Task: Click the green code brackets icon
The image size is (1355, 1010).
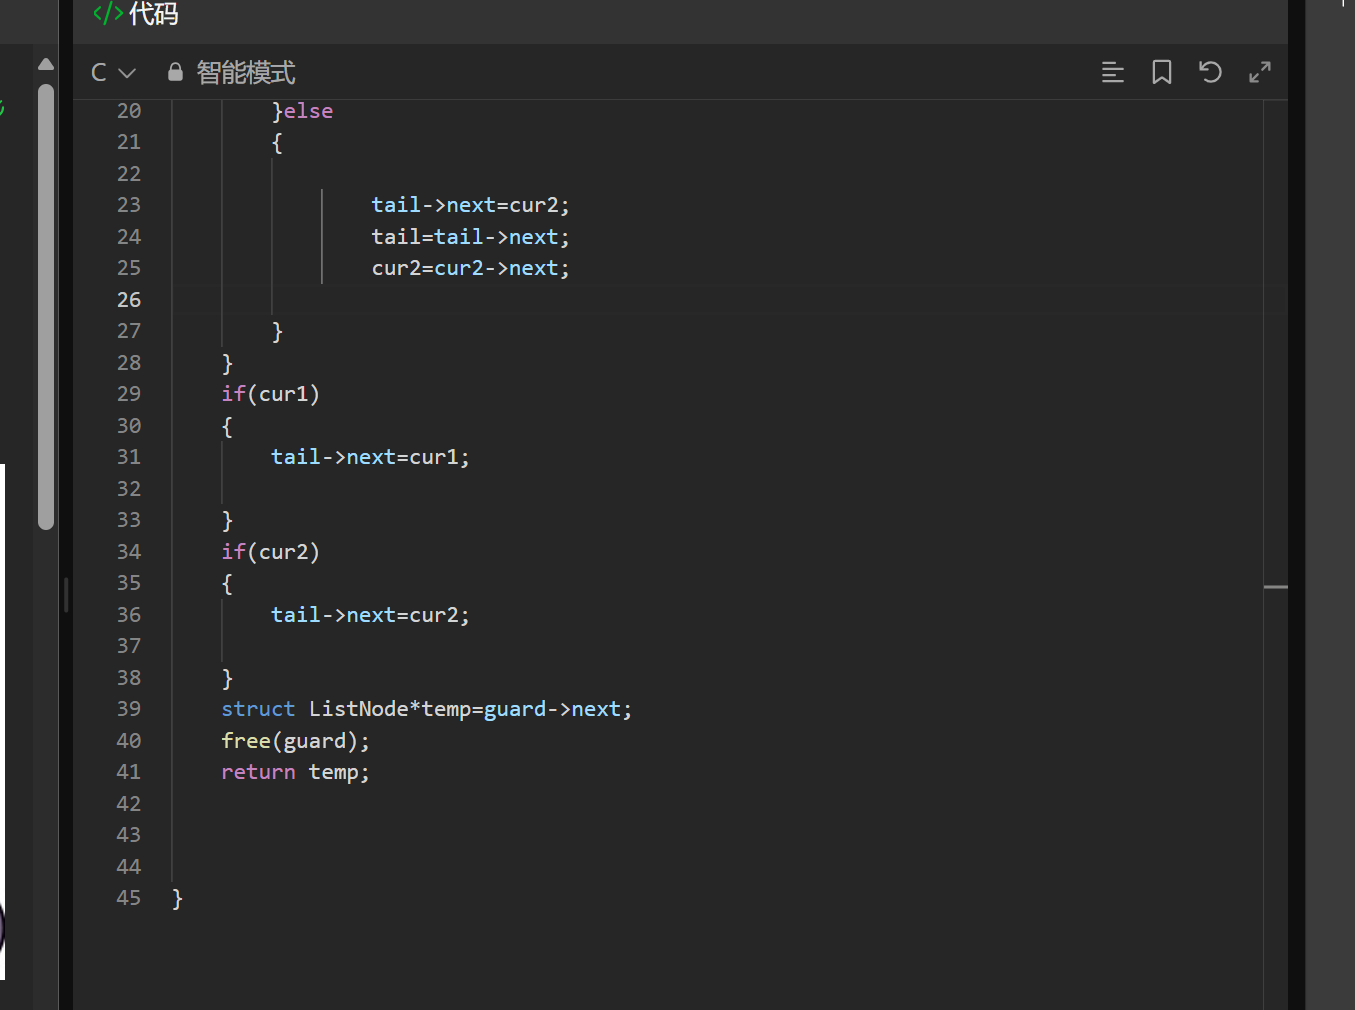Action: click(108, 13)
